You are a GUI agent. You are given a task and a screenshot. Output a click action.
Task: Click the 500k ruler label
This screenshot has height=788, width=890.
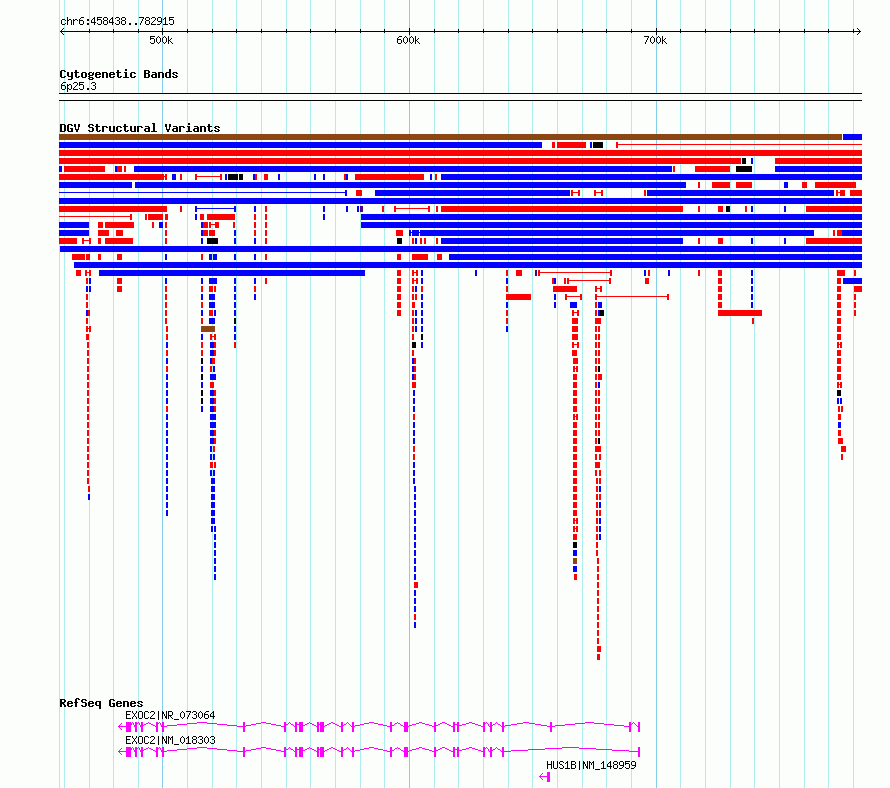coord(161,40)
